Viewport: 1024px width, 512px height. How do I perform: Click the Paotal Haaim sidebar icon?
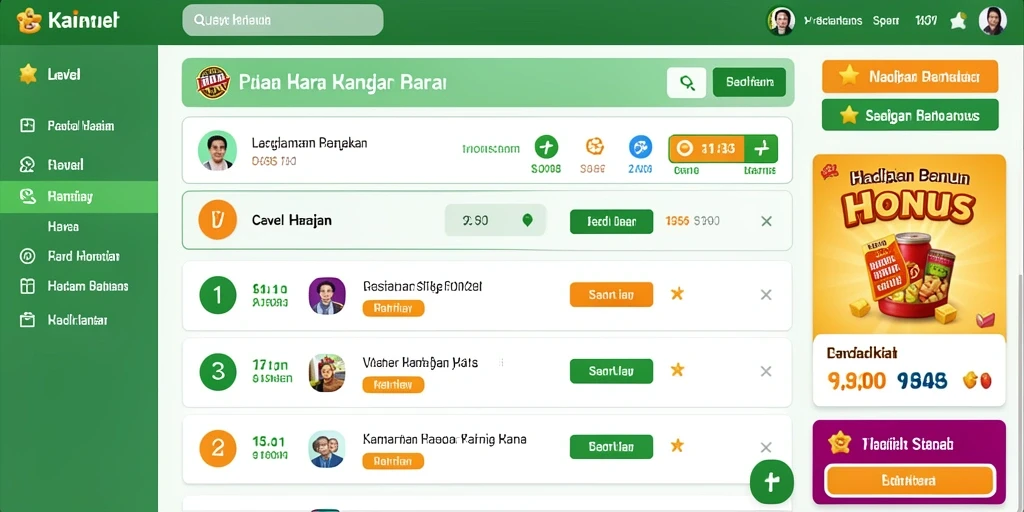point(27,126)
